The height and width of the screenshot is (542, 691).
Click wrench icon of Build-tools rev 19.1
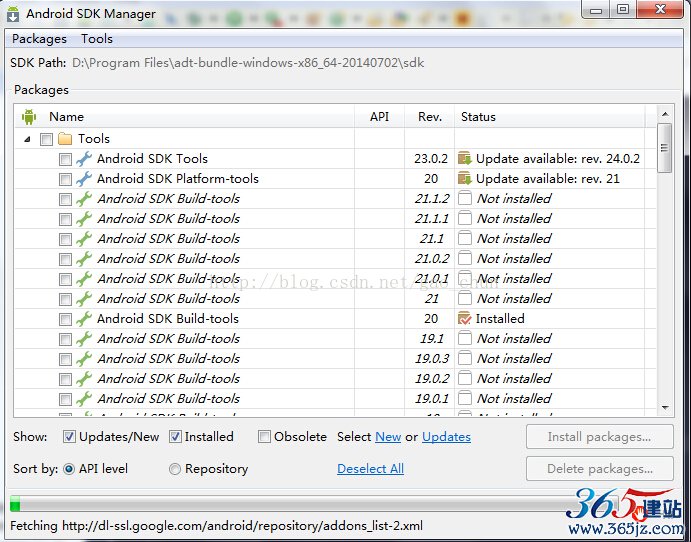pyautogui.click(x=84, y=338)
